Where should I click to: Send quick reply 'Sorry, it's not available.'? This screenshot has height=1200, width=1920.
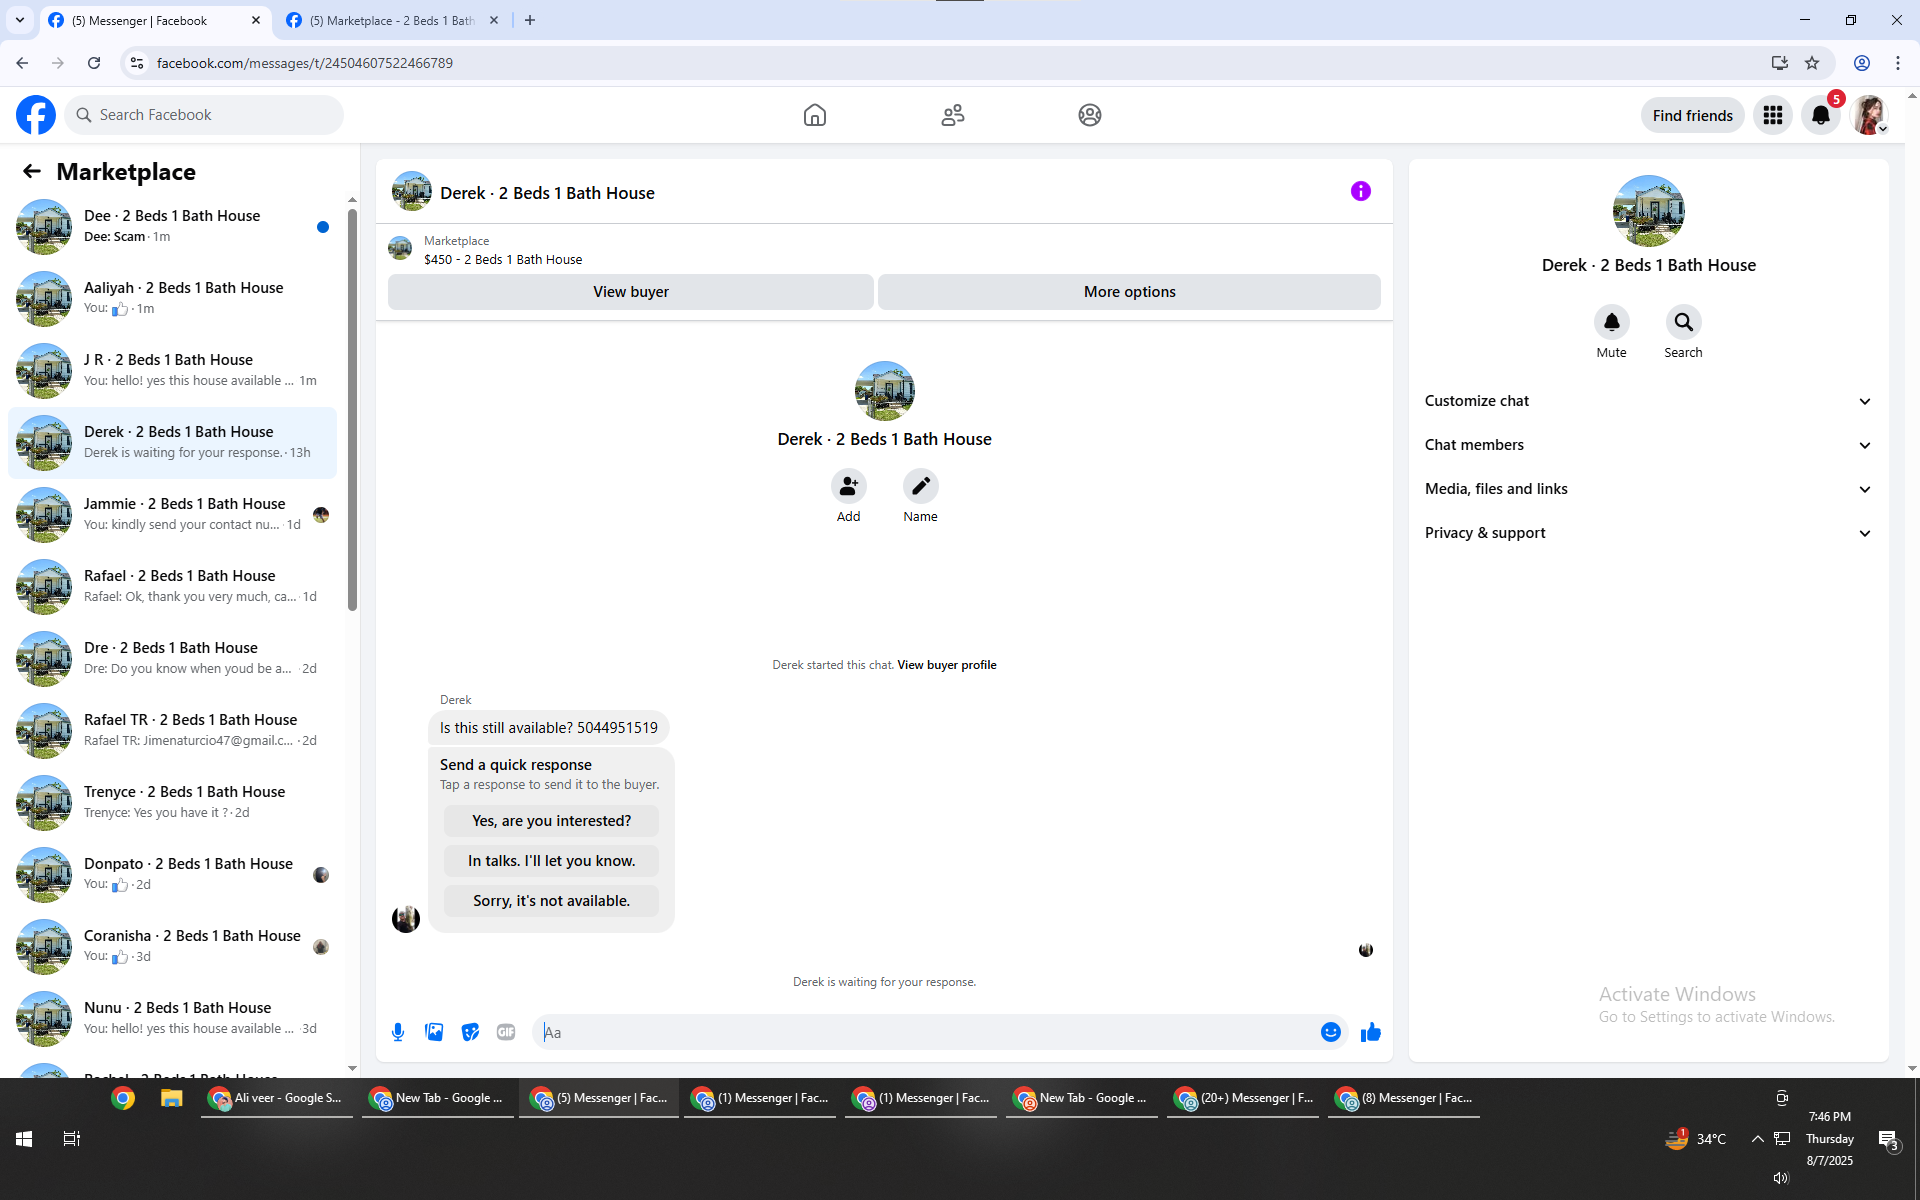(551, 901)
